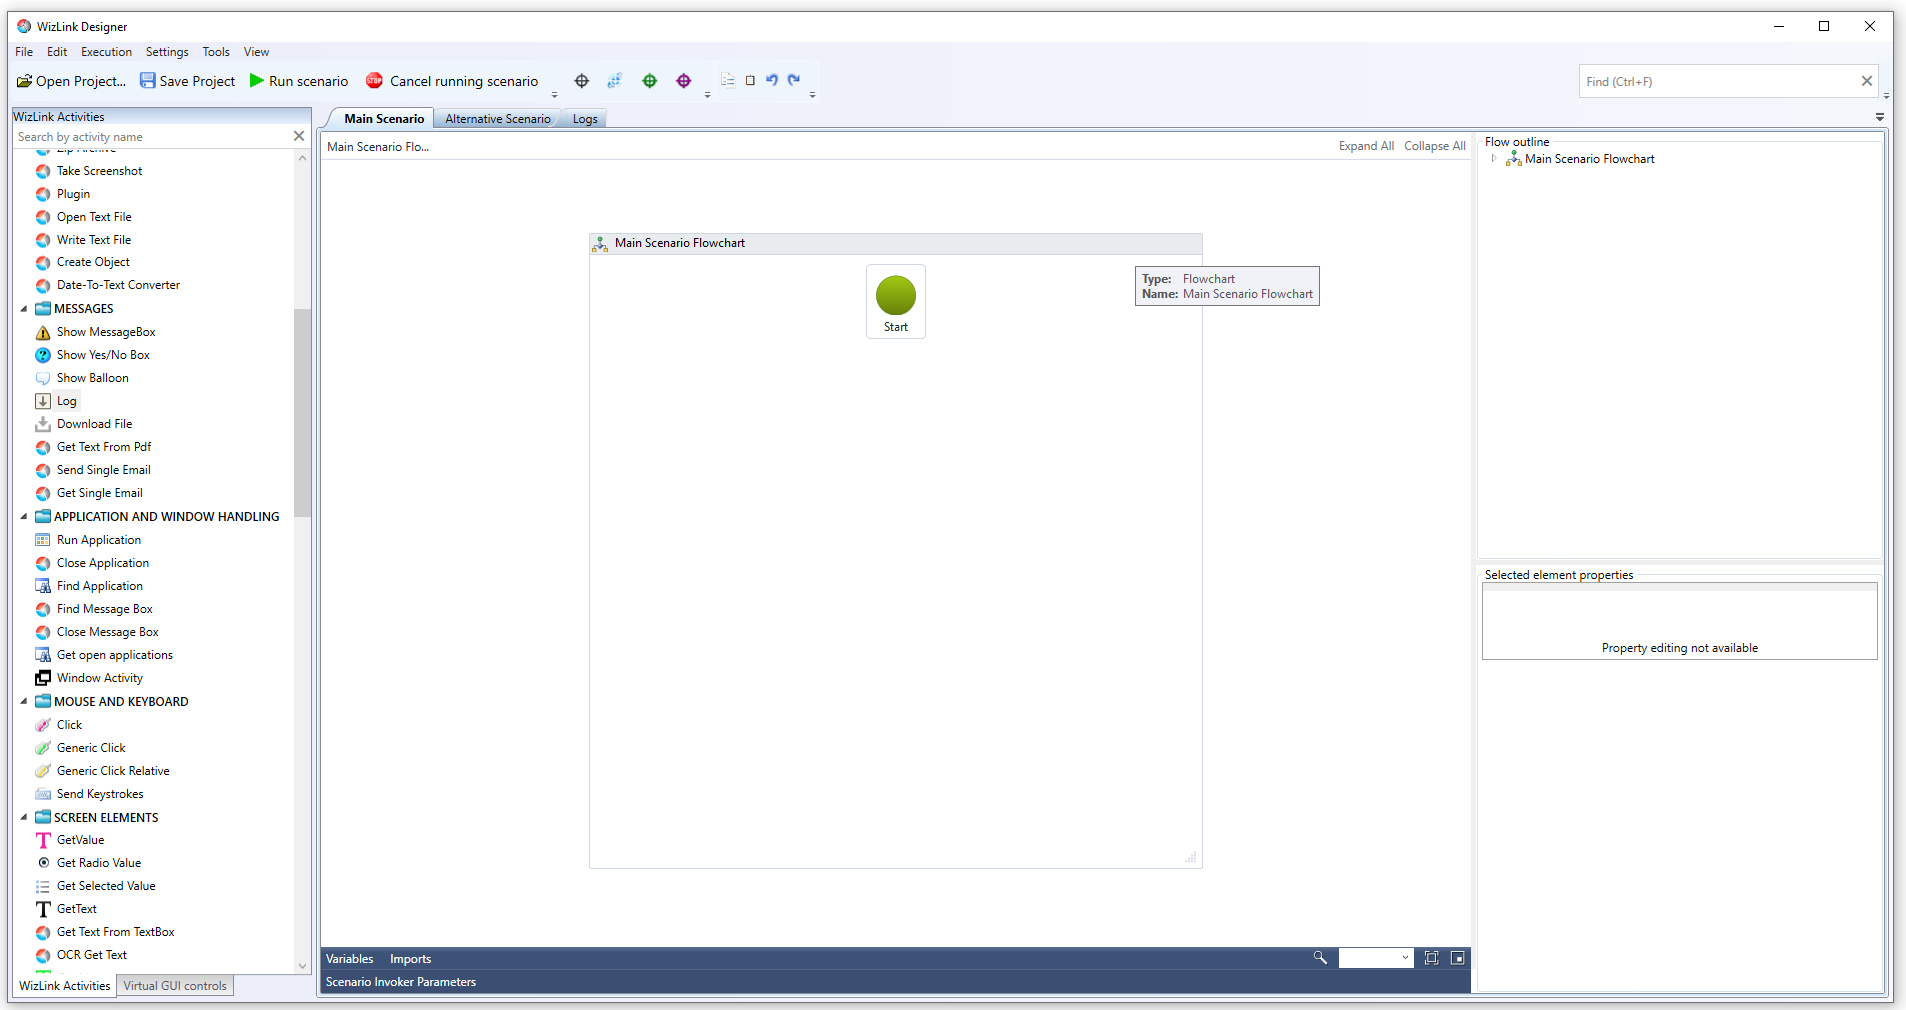
Task: Click the document list icon beside the clipboard icon
Action: [728, 80]
